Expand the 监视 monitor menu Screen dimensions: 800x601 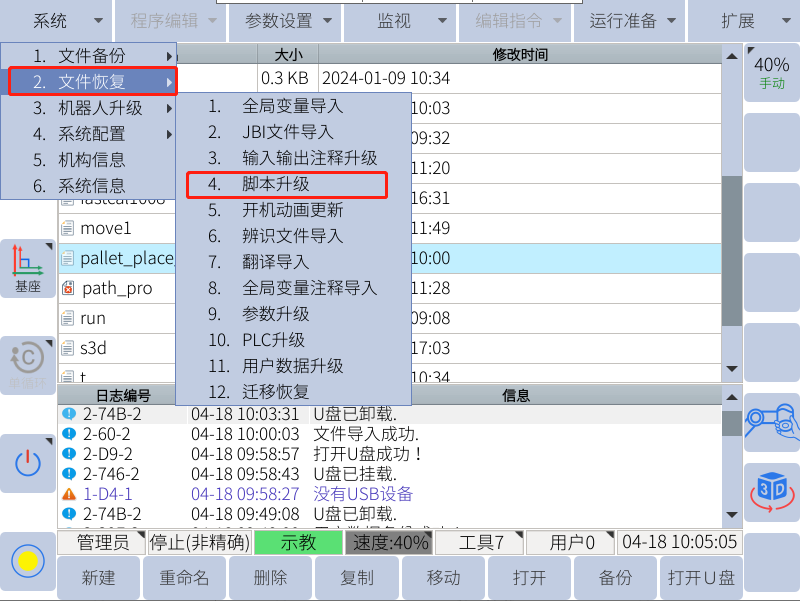401,20
